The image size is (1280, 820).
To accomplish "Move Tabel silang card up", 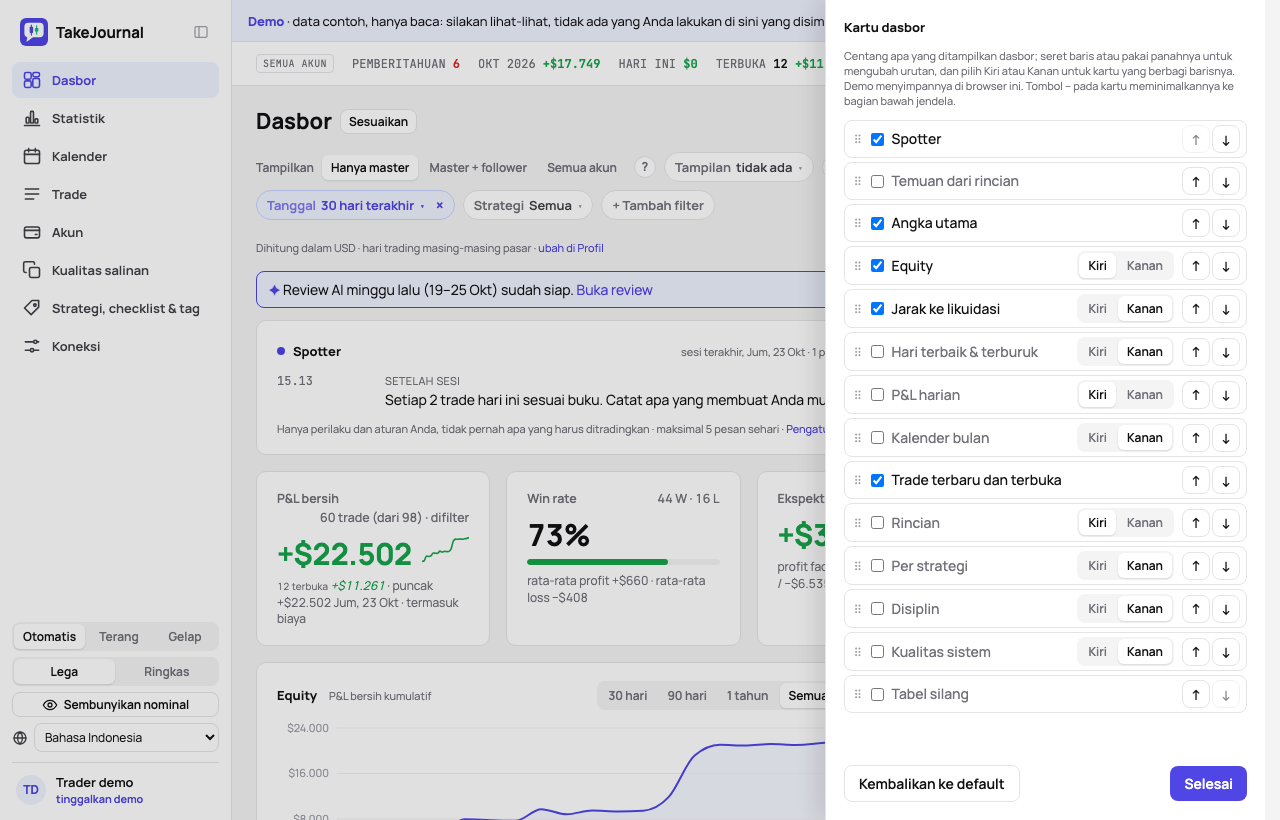I will pyautogui.click(x=1196, y=694).
